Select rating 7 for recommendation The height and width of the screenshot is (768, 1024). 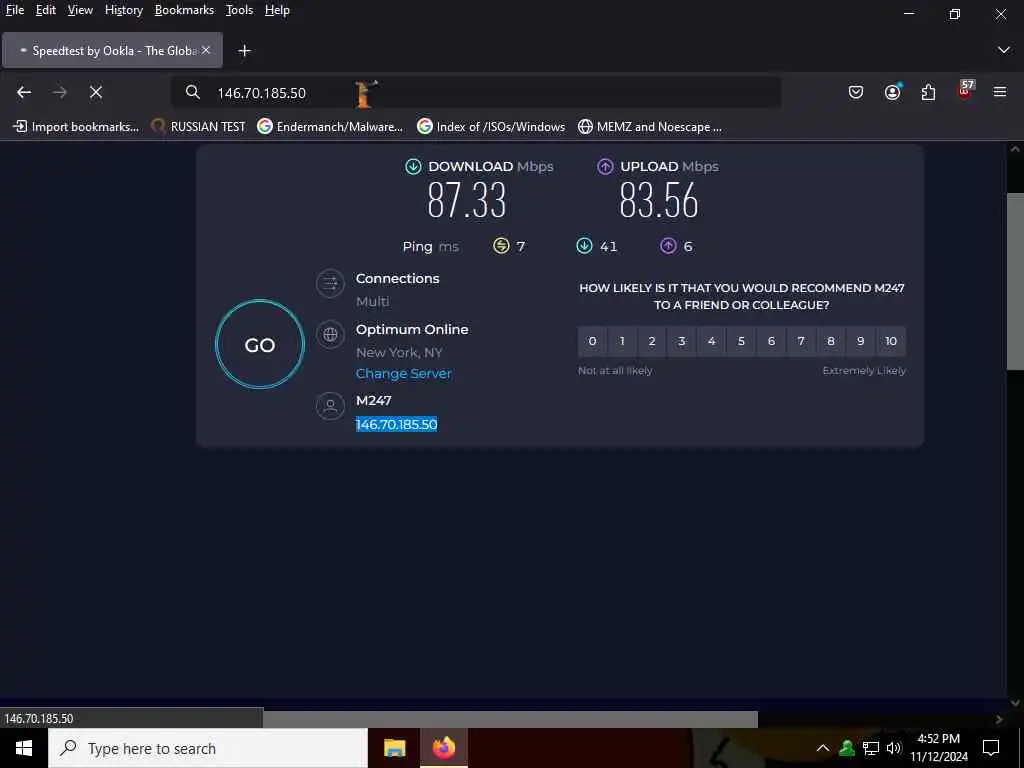click(801, 341)
